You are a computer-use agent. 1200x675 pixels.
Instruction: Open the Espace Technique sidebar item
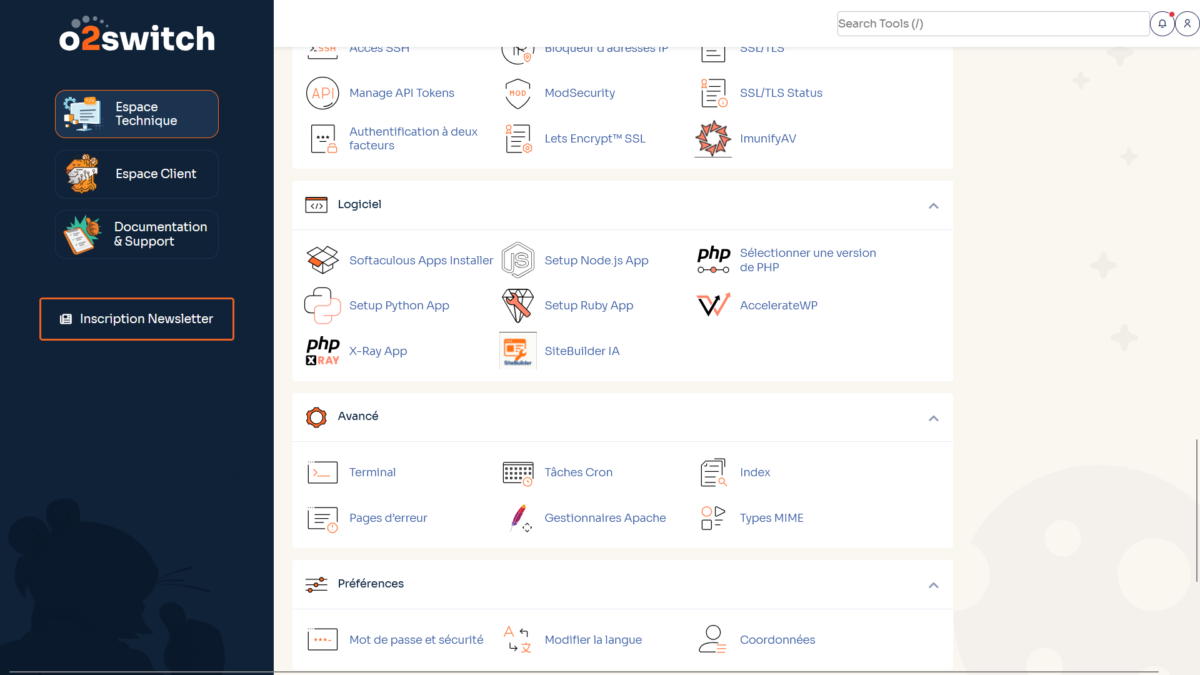coord(137,114)
